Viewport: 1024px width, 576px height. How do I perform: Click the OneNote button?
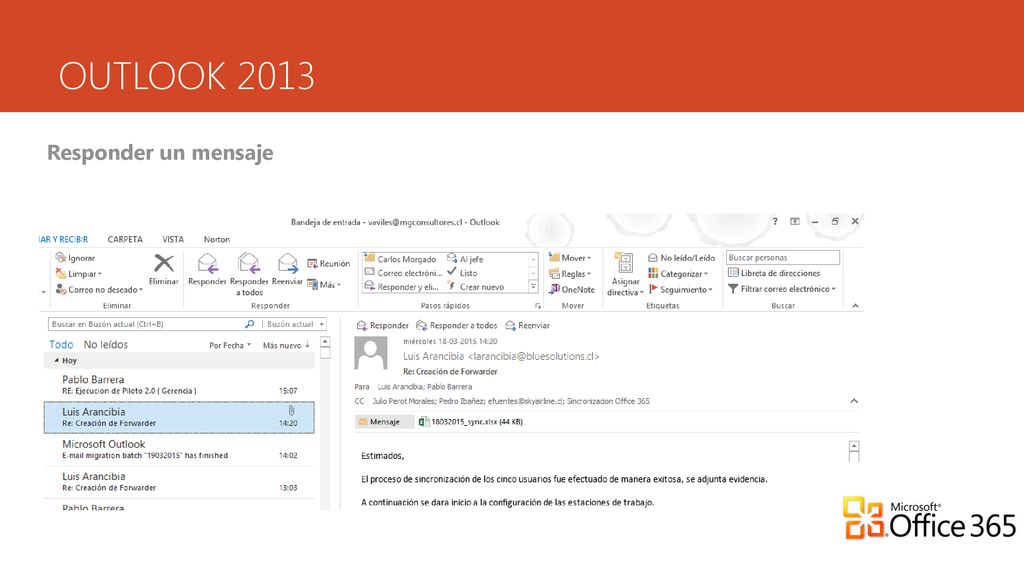[572, 289]
